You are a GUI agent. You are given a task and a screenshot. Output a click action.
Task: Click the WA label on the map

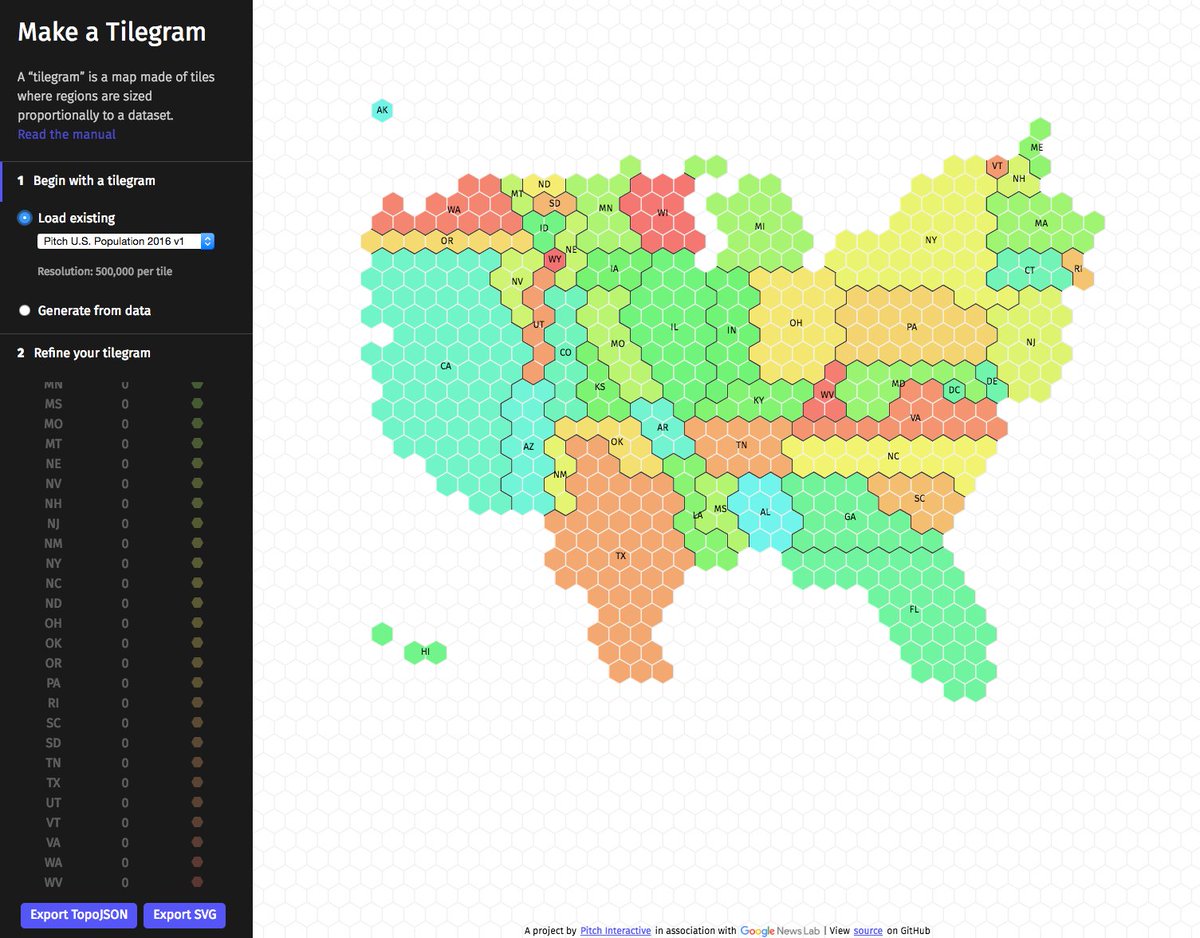[x=454, y=210]
